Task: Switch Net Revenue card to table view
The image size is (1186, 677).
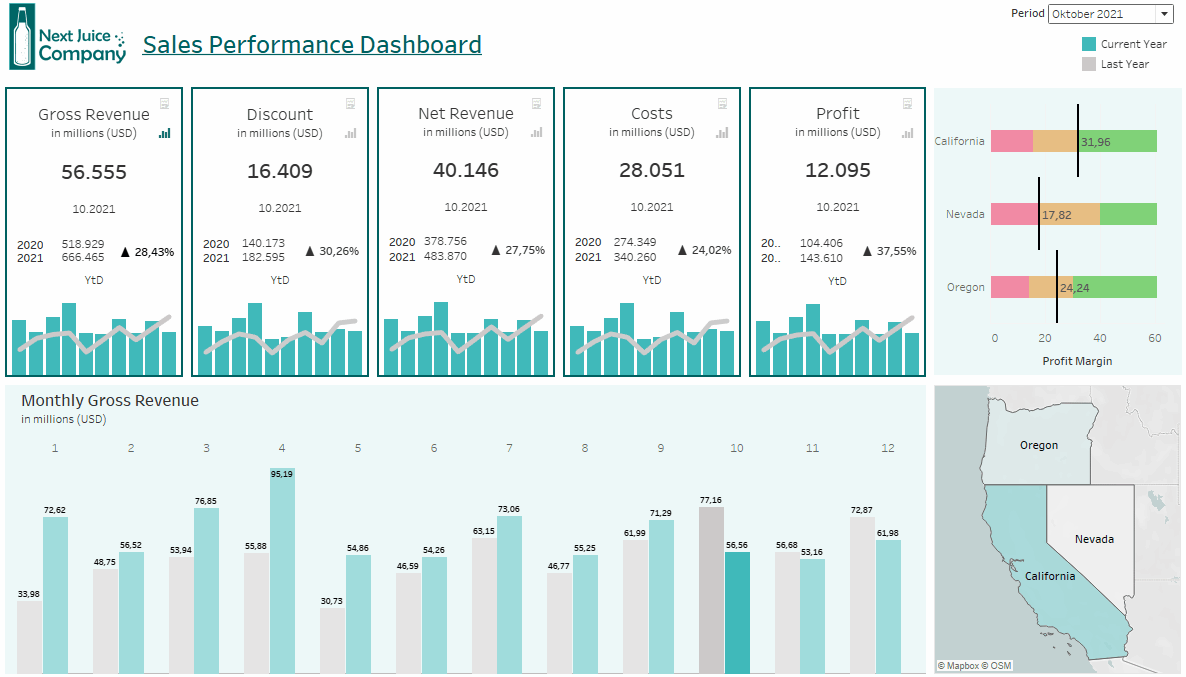Action: [535, 103]
